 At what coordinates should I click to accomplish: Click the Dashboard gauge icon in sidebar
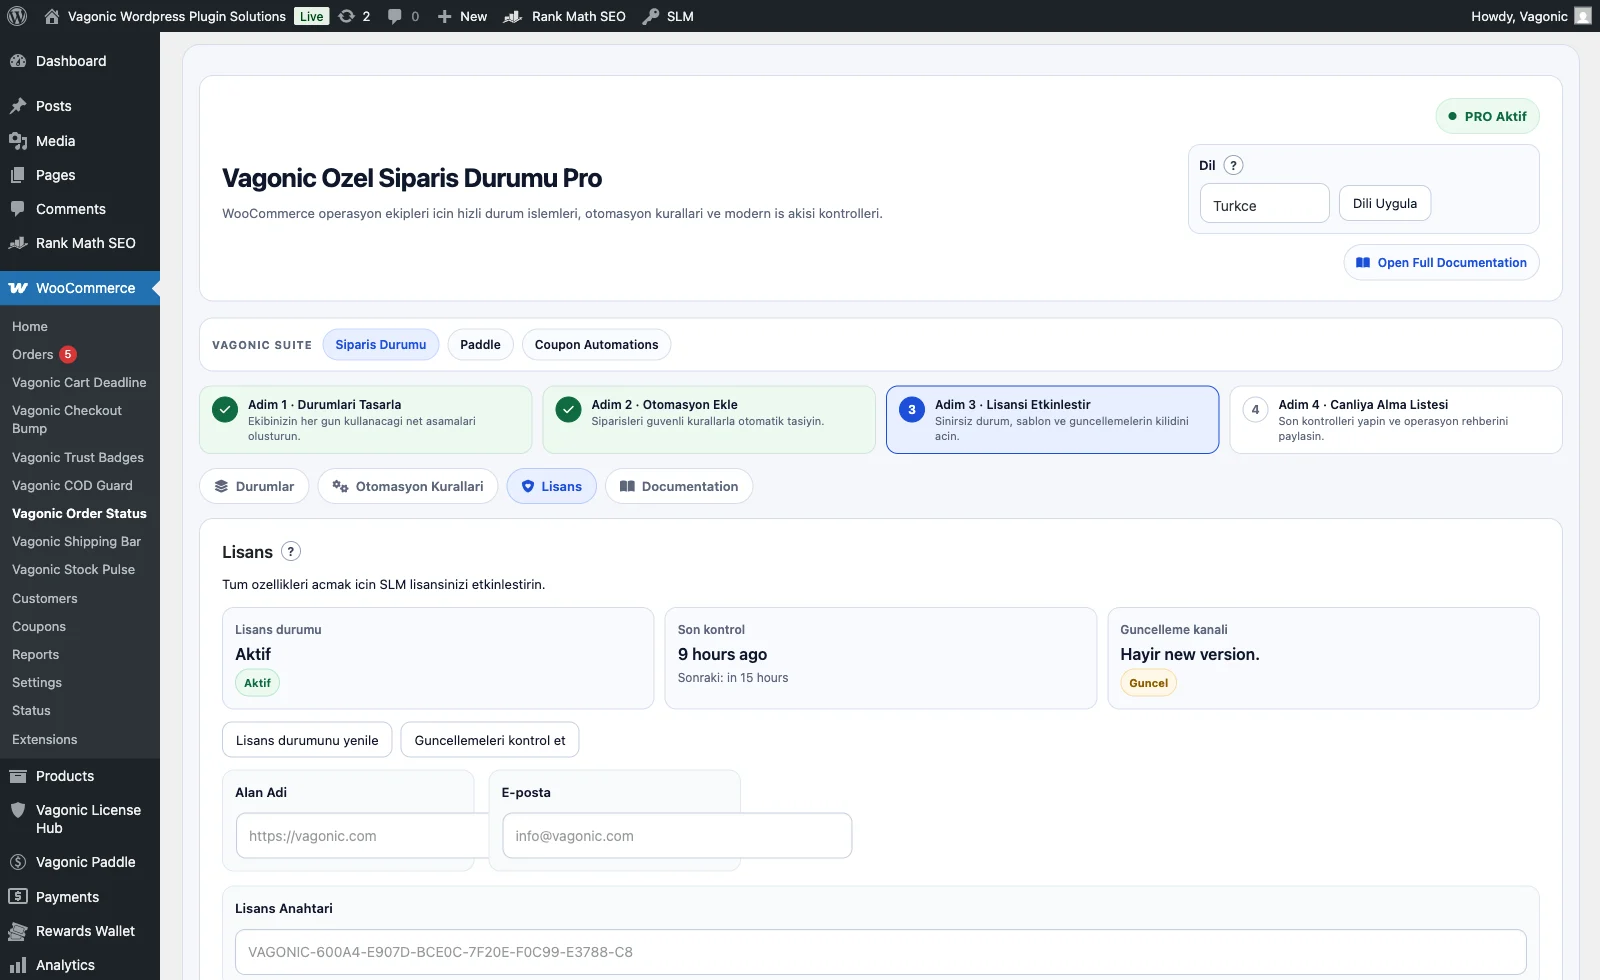[18, 61]
